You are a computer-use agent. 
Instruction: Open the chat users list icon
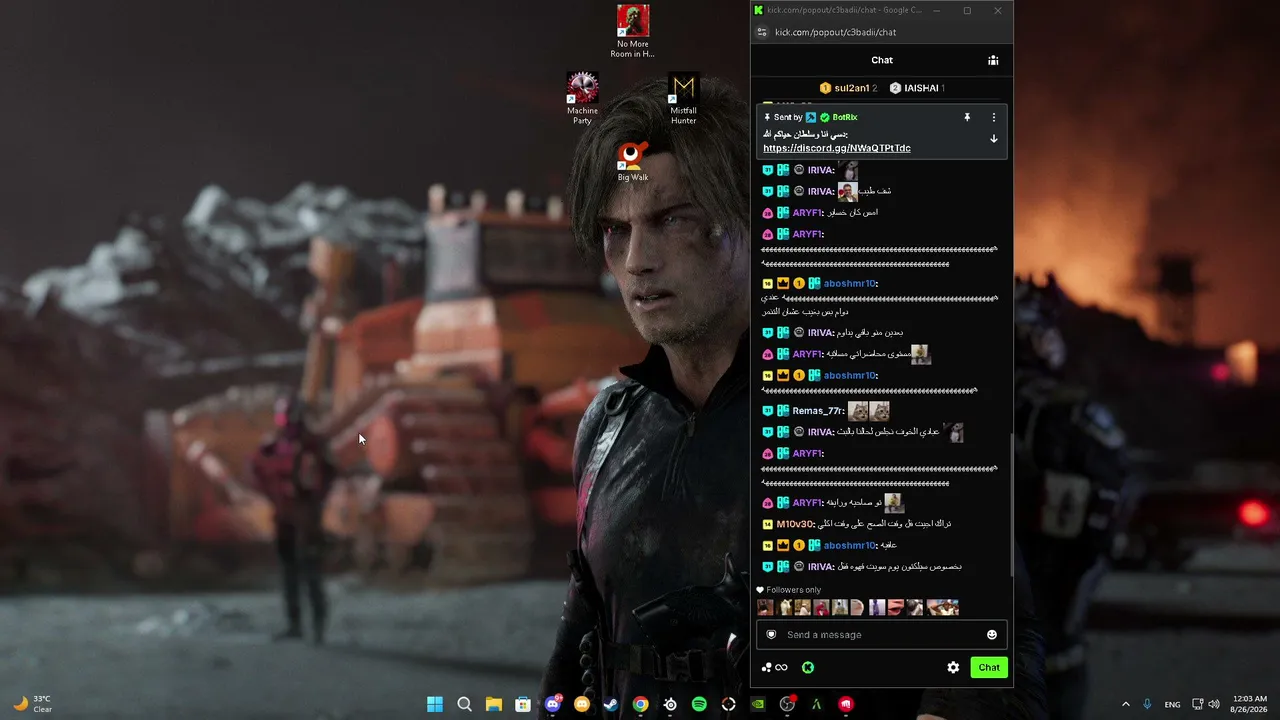pos(993,60)
